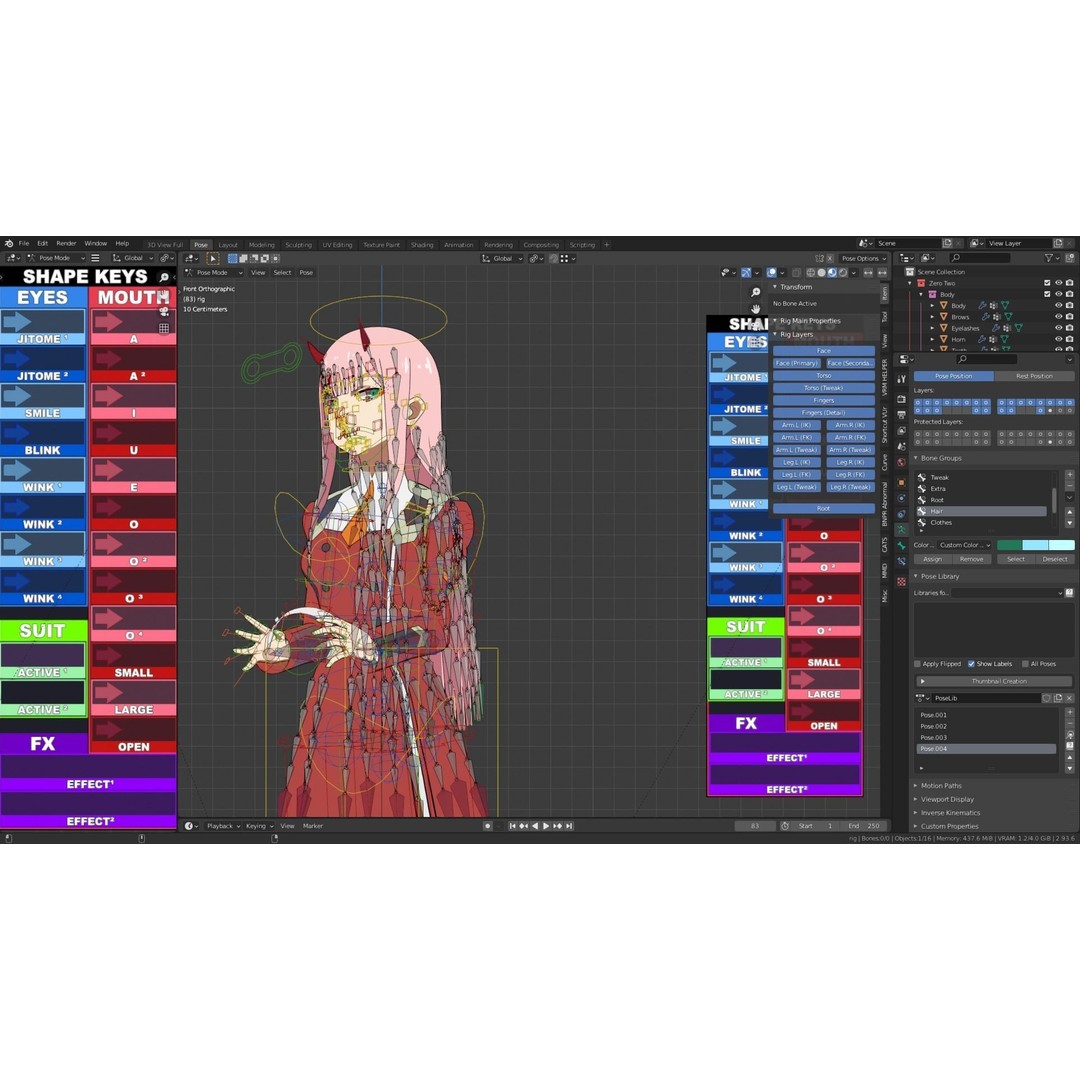Toggle the PoseLib fake user shield
Viewport: 1080px width, 1080px height.
(1046, 698)
